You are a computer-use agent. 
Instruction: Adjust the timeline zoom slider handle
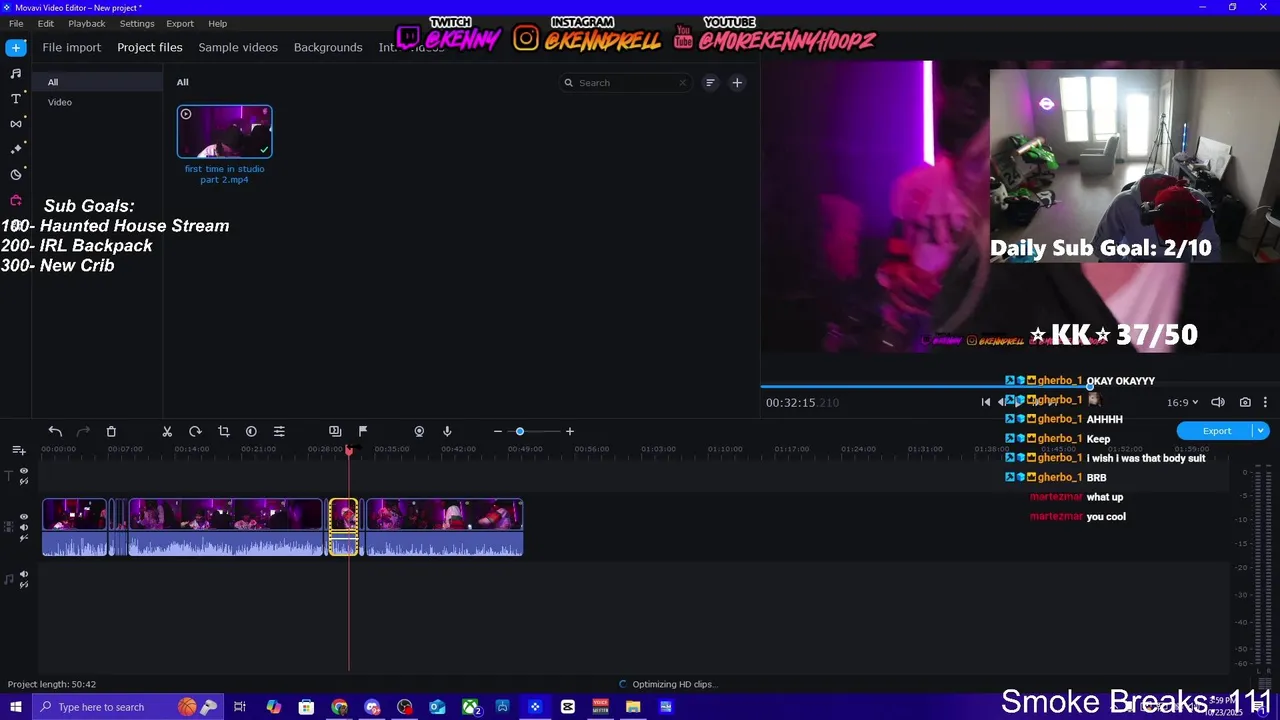[x=520, y=431]
